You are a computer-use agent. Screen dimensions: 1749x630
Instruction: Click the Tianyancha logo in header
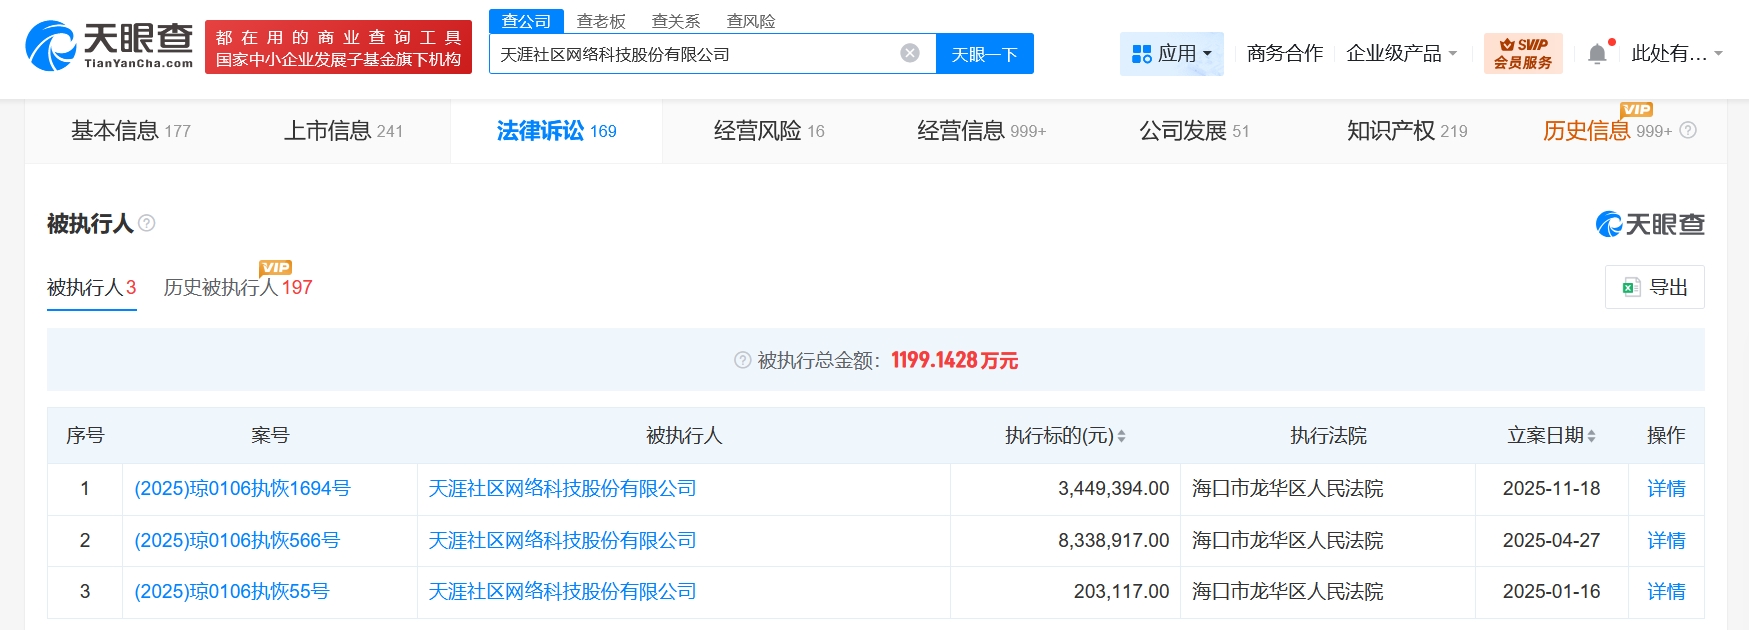point(109,46)
